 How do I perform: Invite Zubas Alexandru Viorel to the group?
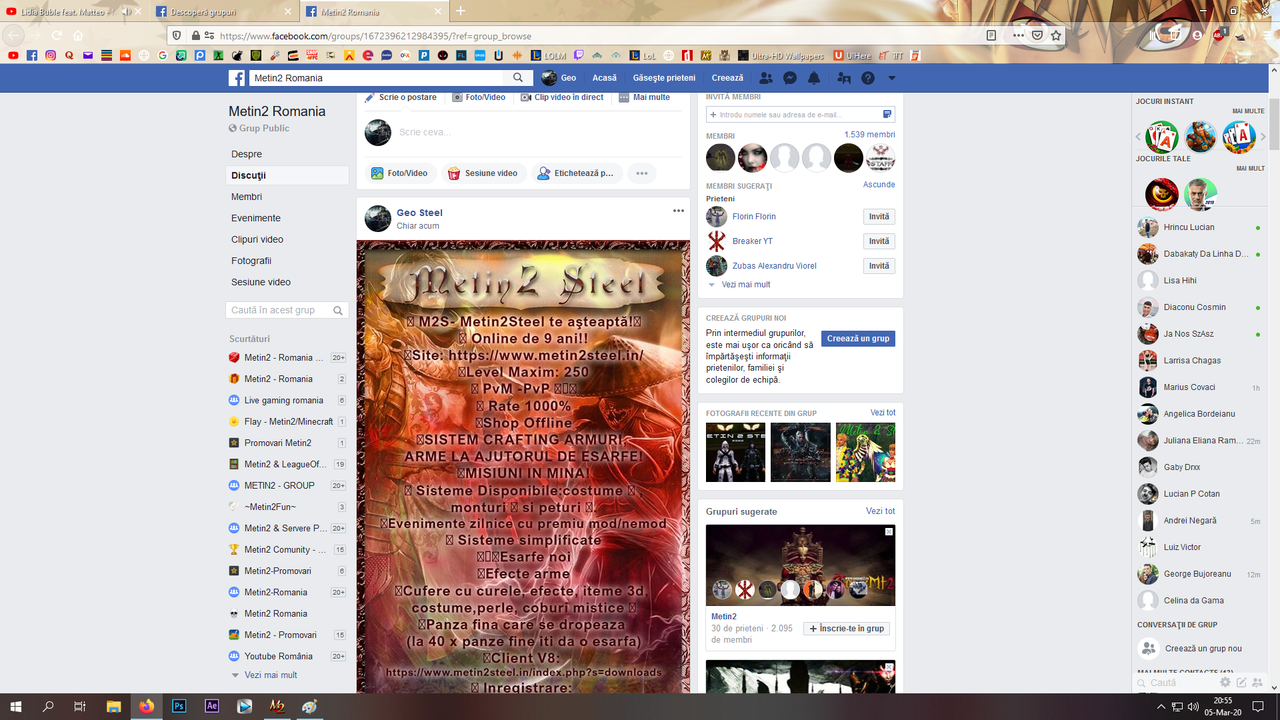point(879,266)
